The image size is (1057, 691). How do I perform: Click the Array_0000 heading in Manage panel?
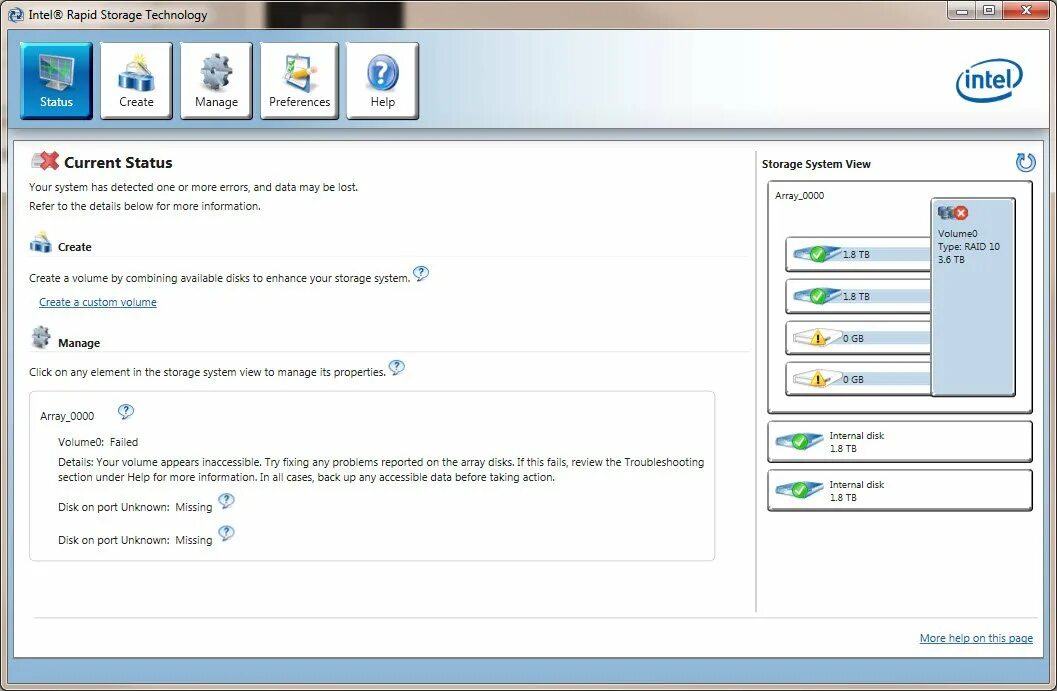pos(67,416)
